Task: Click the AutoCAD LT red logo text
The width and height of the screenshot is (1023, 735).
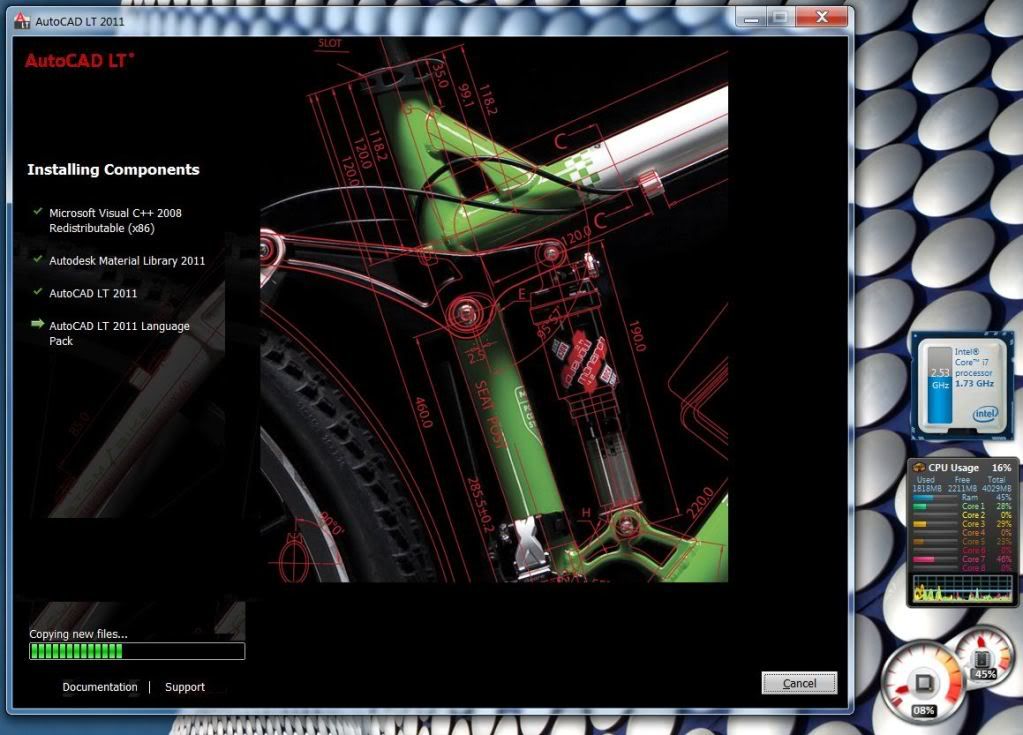Action: point(80,61)
